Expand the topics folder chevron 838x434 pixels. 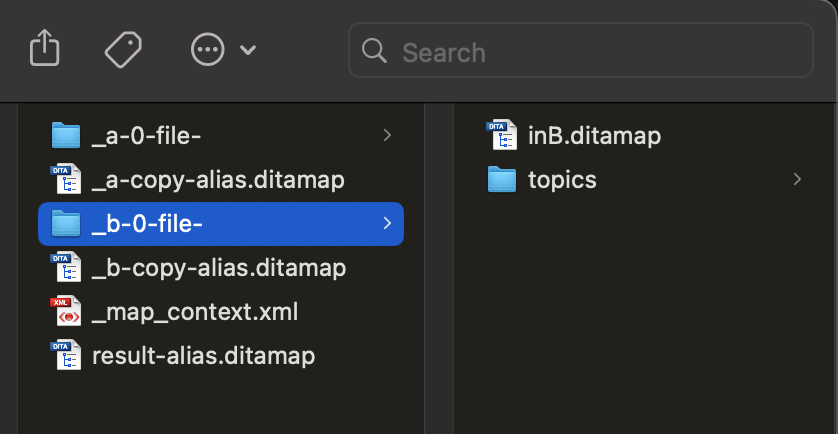click(797, 180)
